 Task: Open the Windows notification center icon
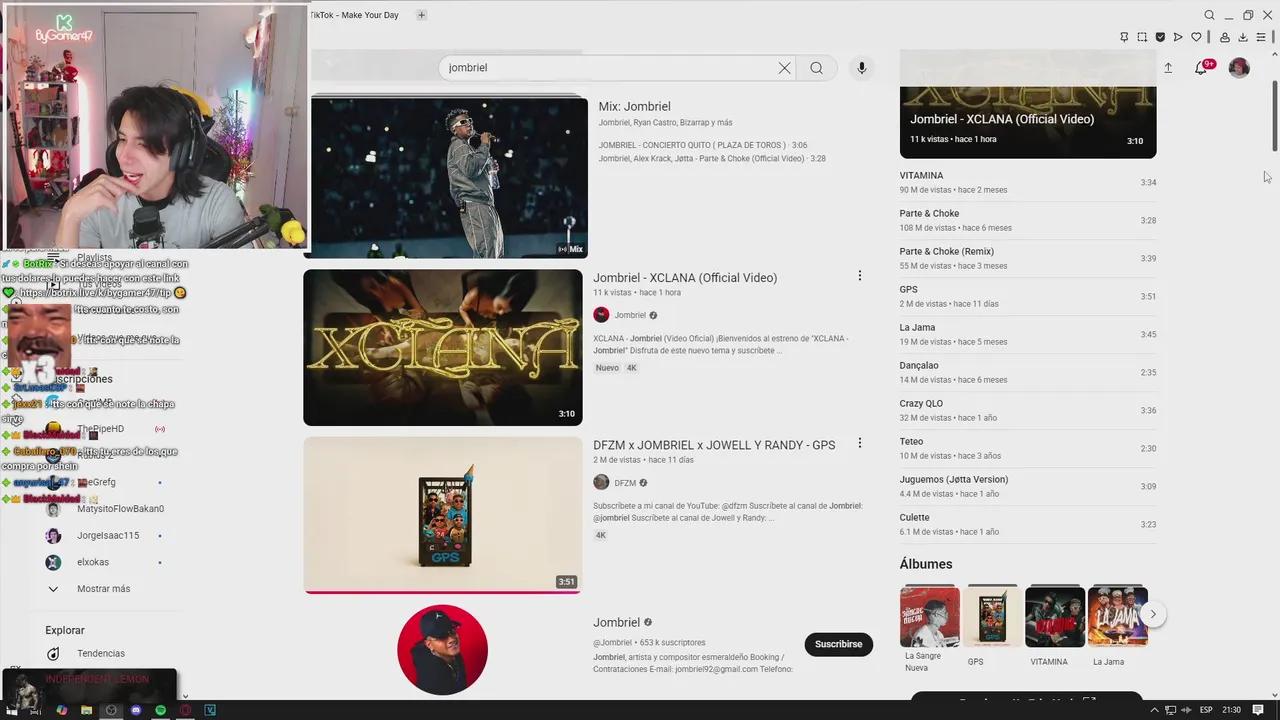click(1258, 710)
